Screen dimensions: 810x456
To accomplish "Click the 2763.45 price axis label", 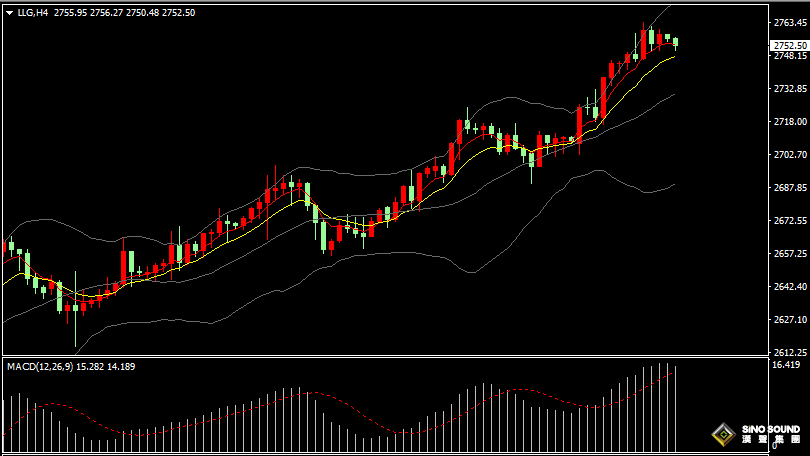I will [x=790, y=22].
